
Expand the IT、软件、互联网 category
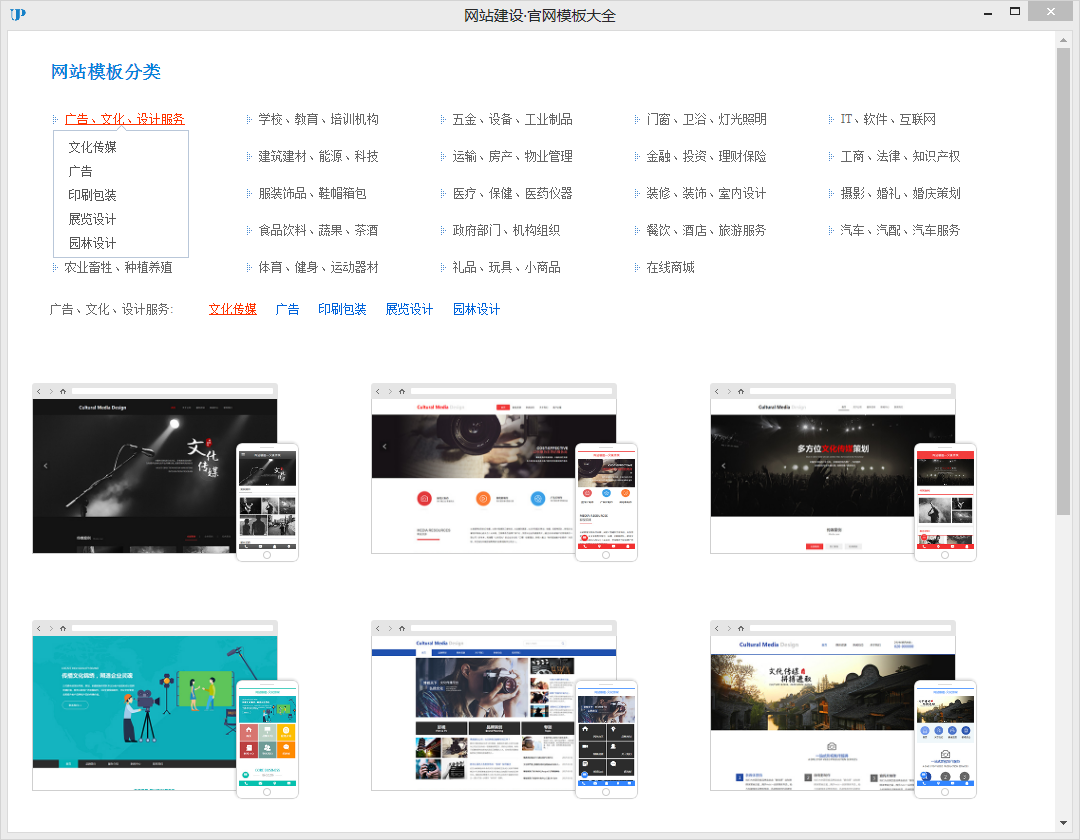(x=887, y=119)
